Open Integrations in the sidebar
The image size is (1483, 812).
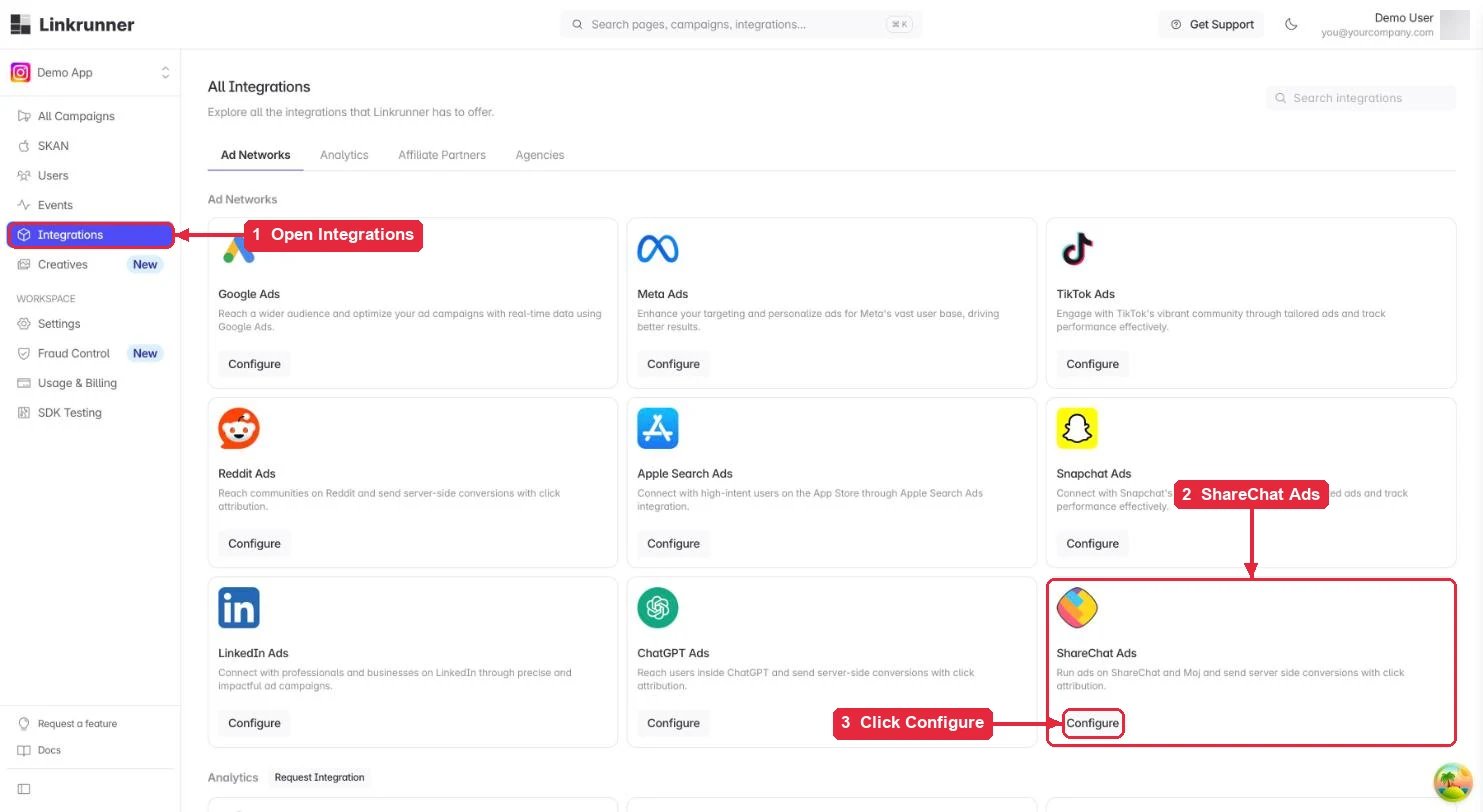(90, 235)
